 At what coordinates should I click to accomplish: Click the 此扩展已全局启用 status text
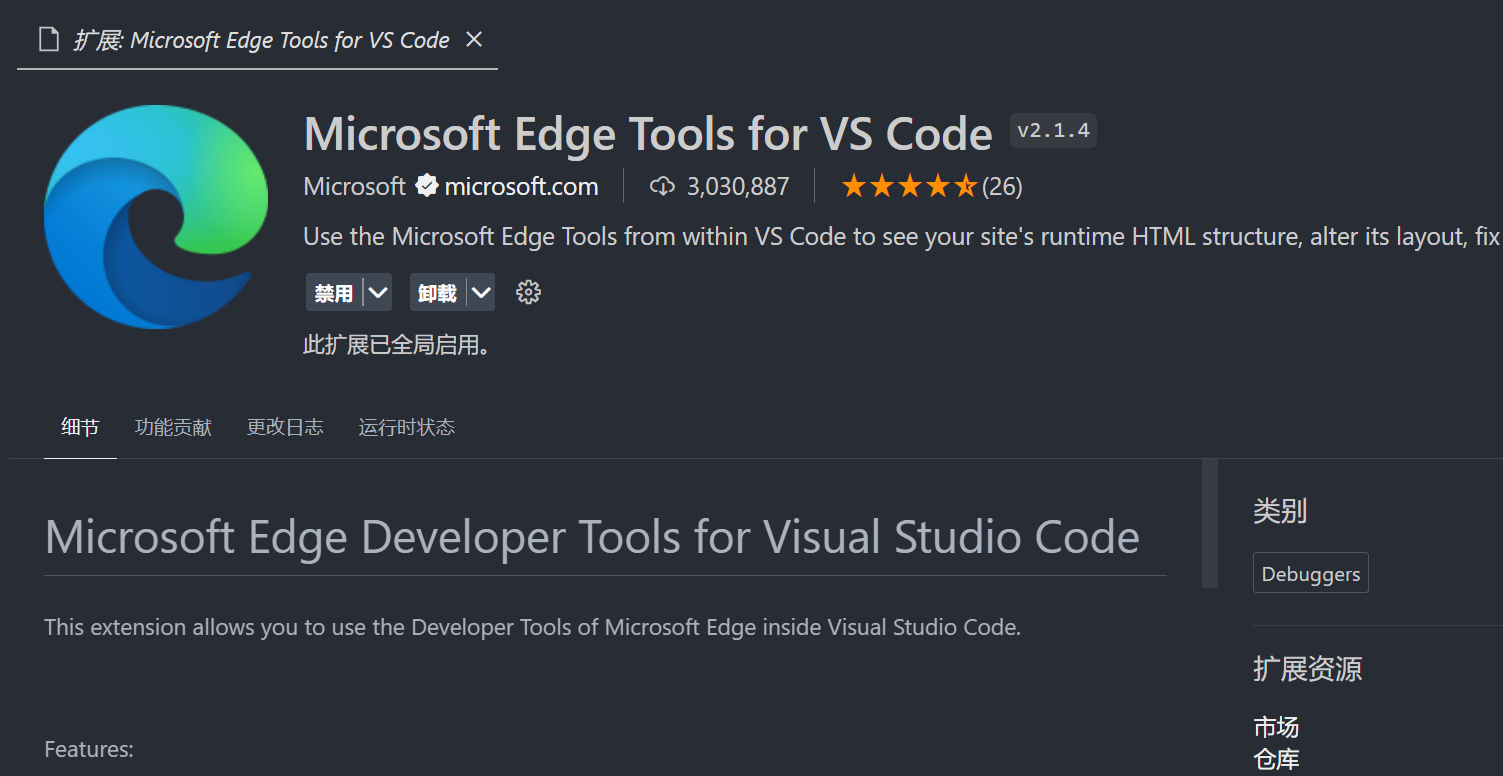[x=396, y=346]
